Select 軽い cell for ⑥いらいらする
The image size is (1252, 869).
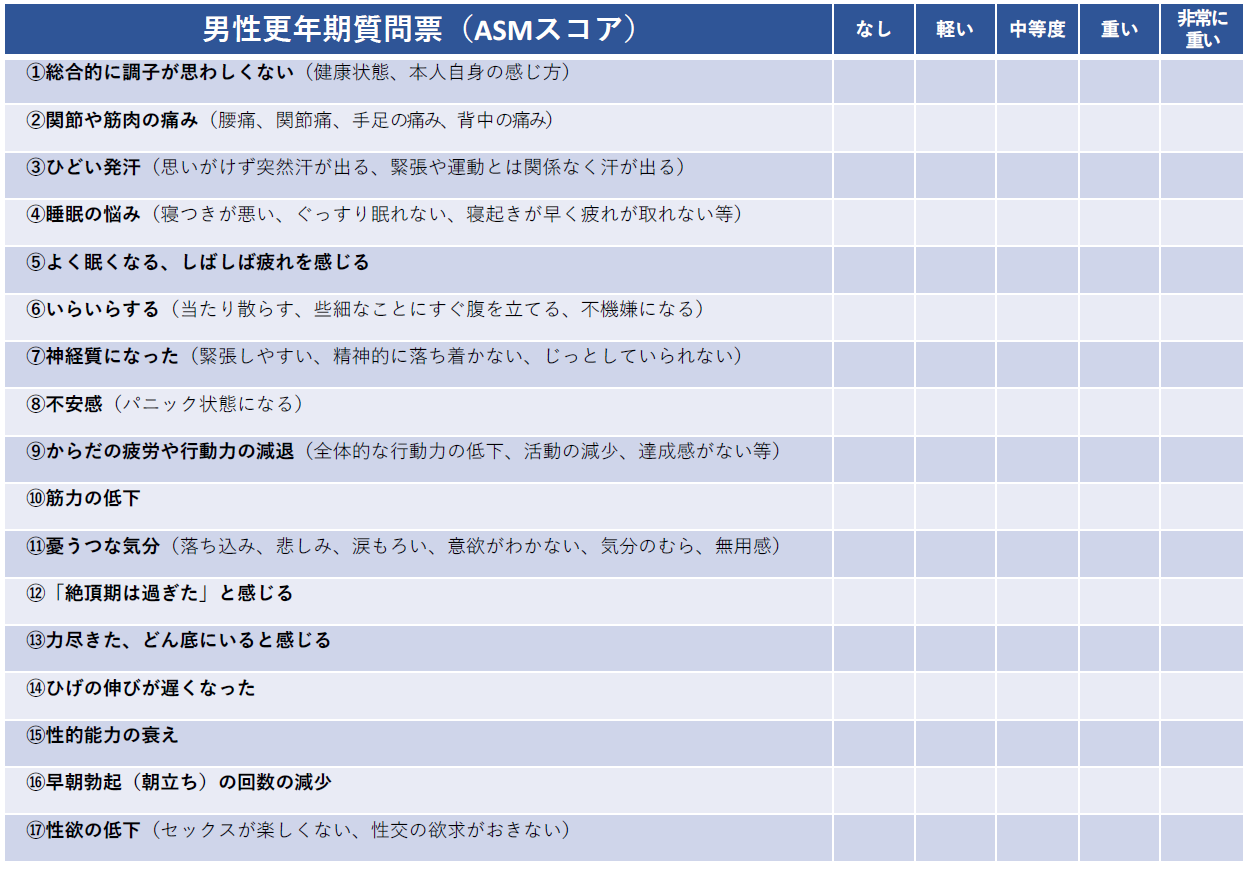[955, 317]
